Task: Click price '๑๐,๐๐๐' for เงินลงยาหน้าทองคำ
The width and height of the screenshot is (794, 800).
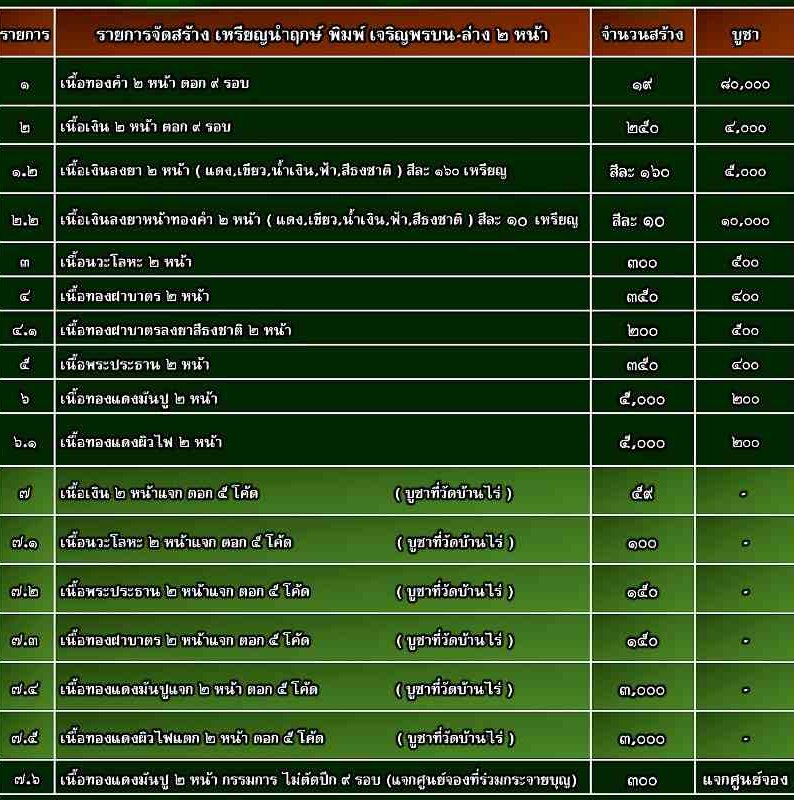Action: point(745,220)
